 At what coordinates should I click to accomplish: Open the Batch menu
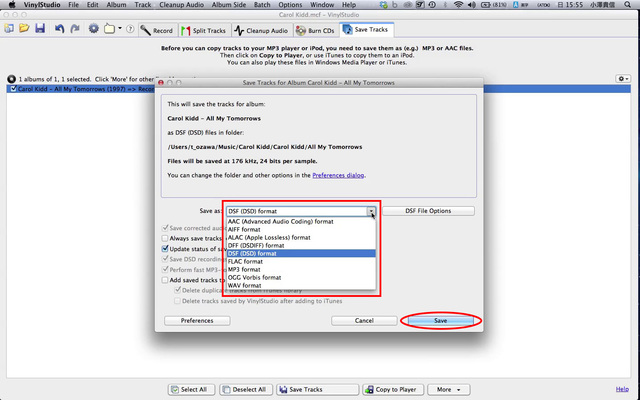tap(262, 5)
